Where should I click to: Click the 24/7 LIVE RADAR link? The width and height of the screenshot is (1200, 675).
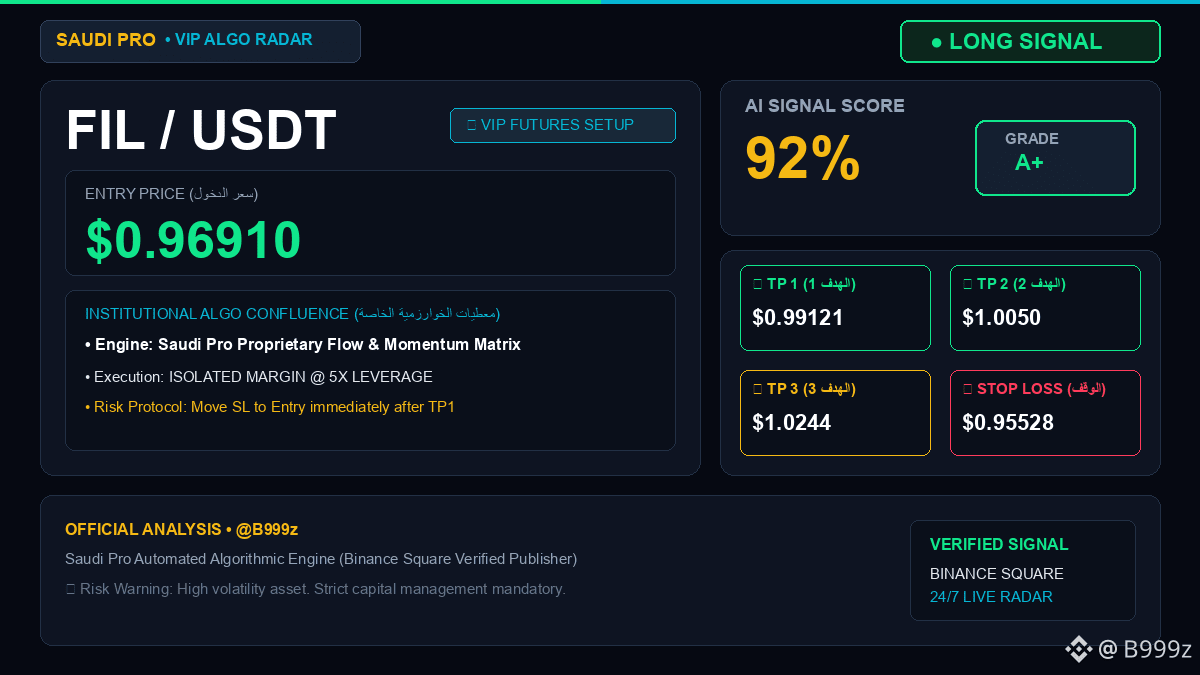point(991,597)
